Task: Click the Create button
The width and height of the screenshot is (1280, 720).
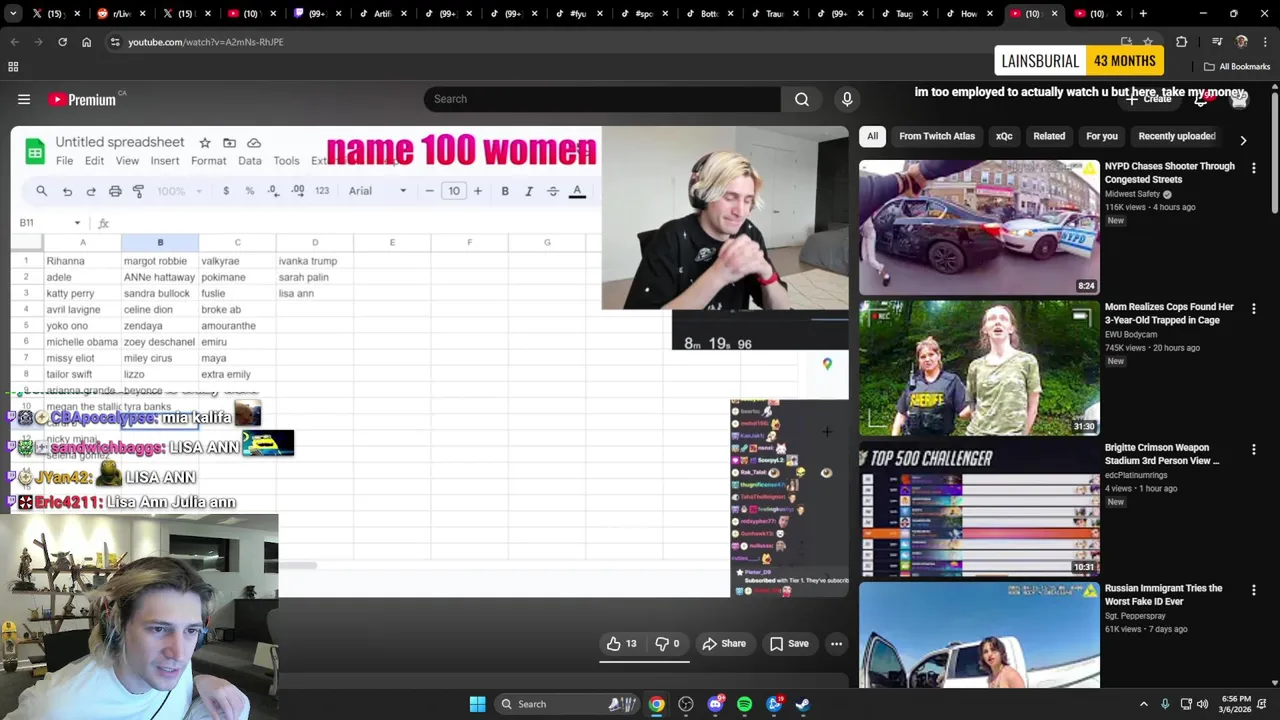Action: (x=1149, y=99)
